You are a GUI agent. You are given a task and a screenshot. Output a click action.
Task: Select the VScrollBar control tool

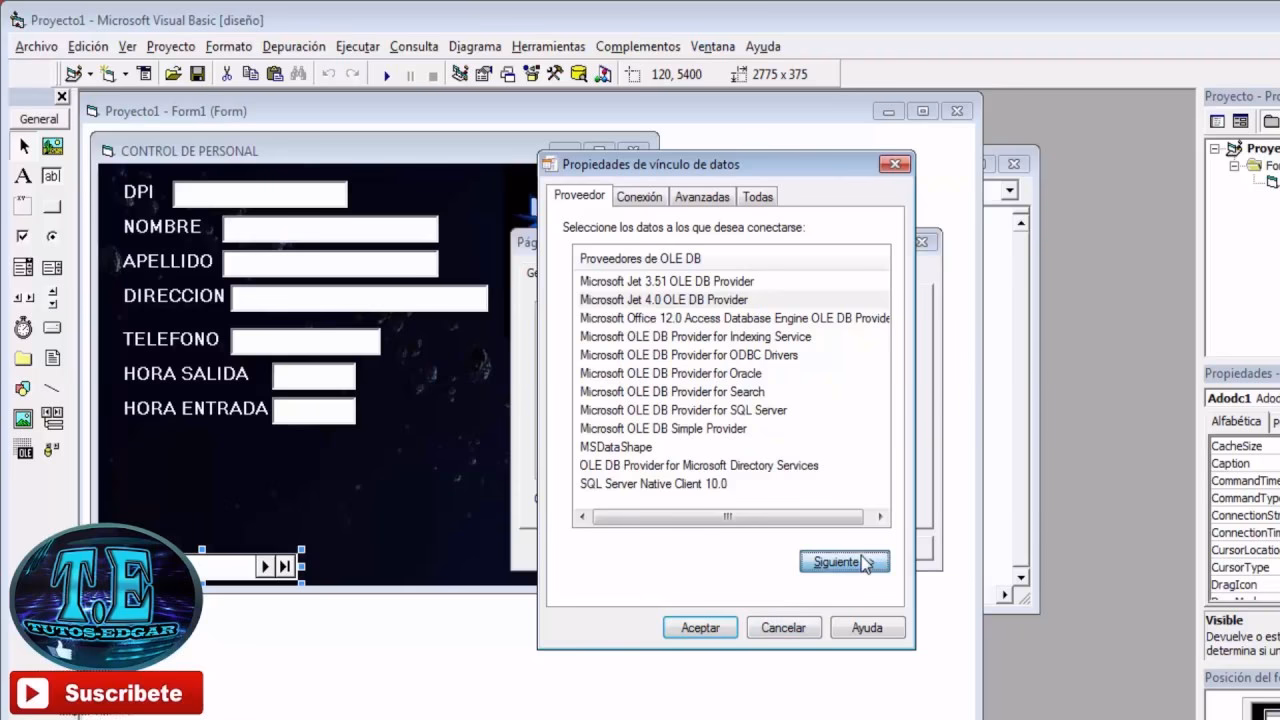coord(52,297)
